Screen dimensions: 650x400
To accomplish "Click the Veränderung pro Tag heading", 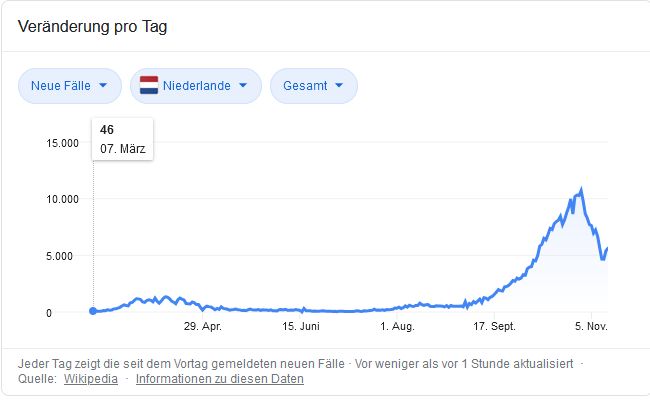I will point(92,26).
